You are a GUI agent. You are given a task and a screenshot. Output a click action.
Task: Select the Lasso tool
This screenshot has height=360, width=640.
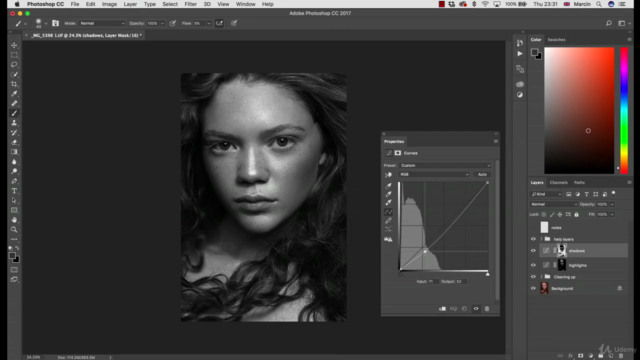point(14,64)
